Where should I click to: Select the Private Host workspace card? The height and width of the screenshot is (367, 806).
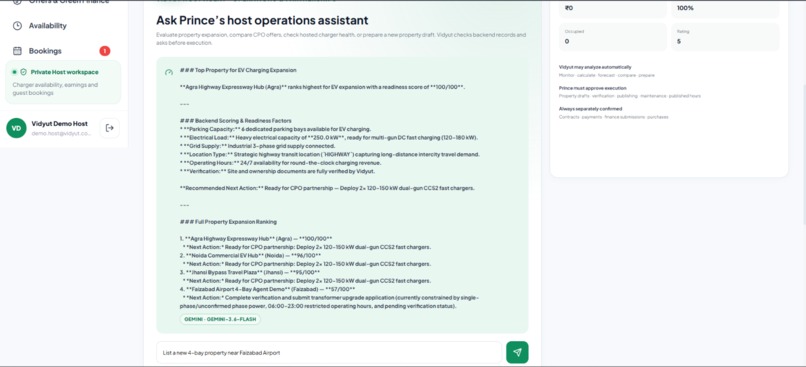(x=63, y=82)
